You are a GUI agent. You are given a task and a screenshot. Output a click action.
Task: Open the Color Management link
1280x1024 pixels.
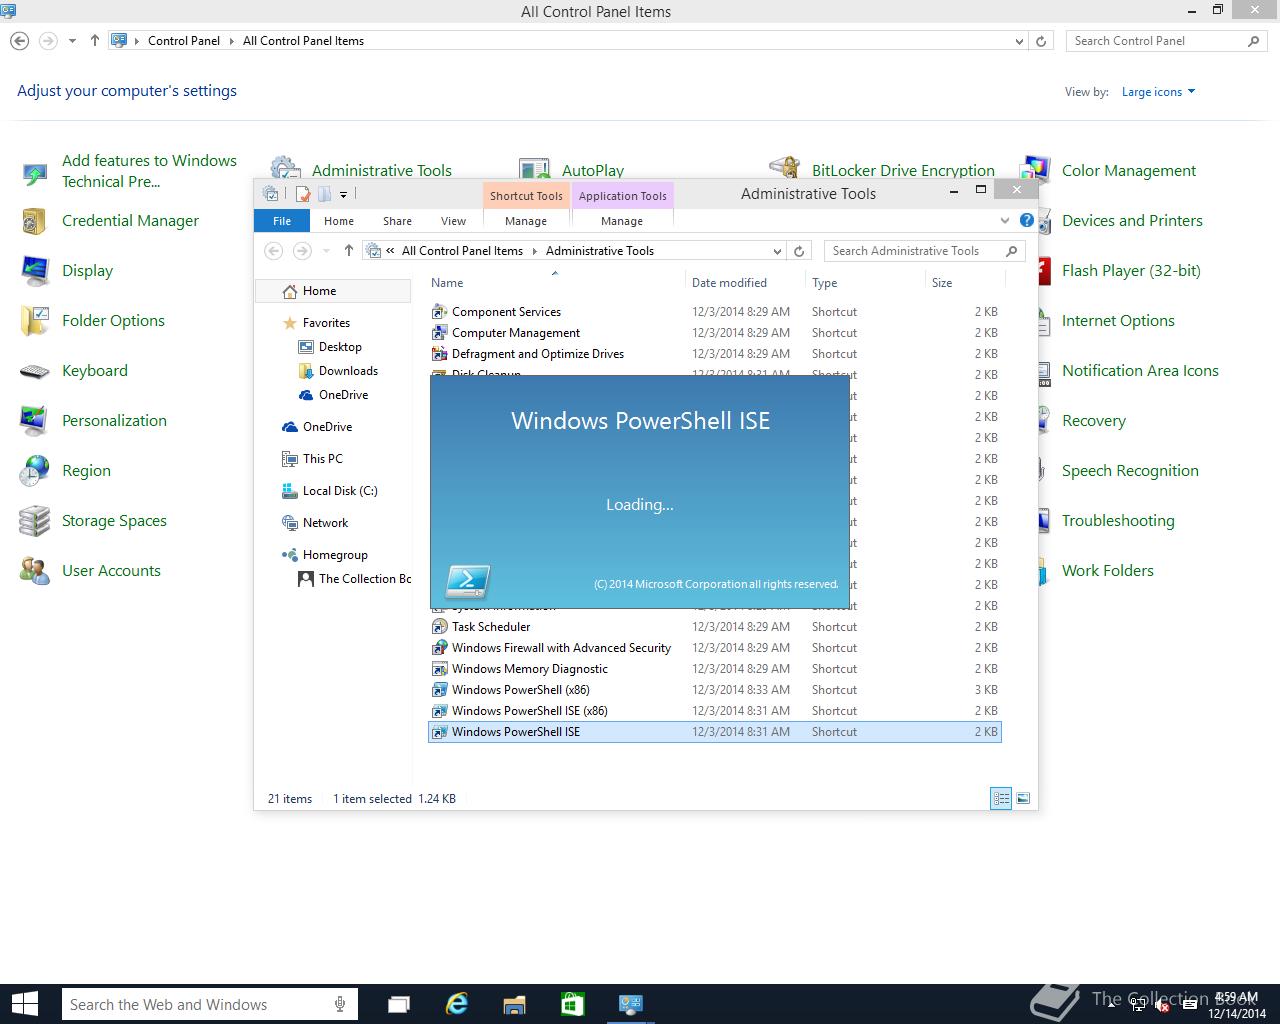coord(1129,171)
